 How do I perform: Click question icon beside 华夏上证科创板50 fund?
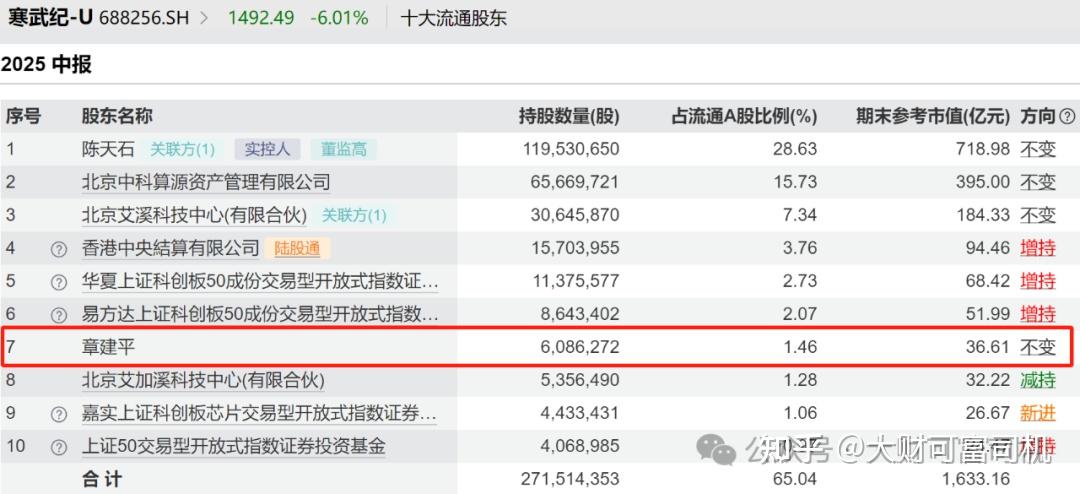point(59,282)
